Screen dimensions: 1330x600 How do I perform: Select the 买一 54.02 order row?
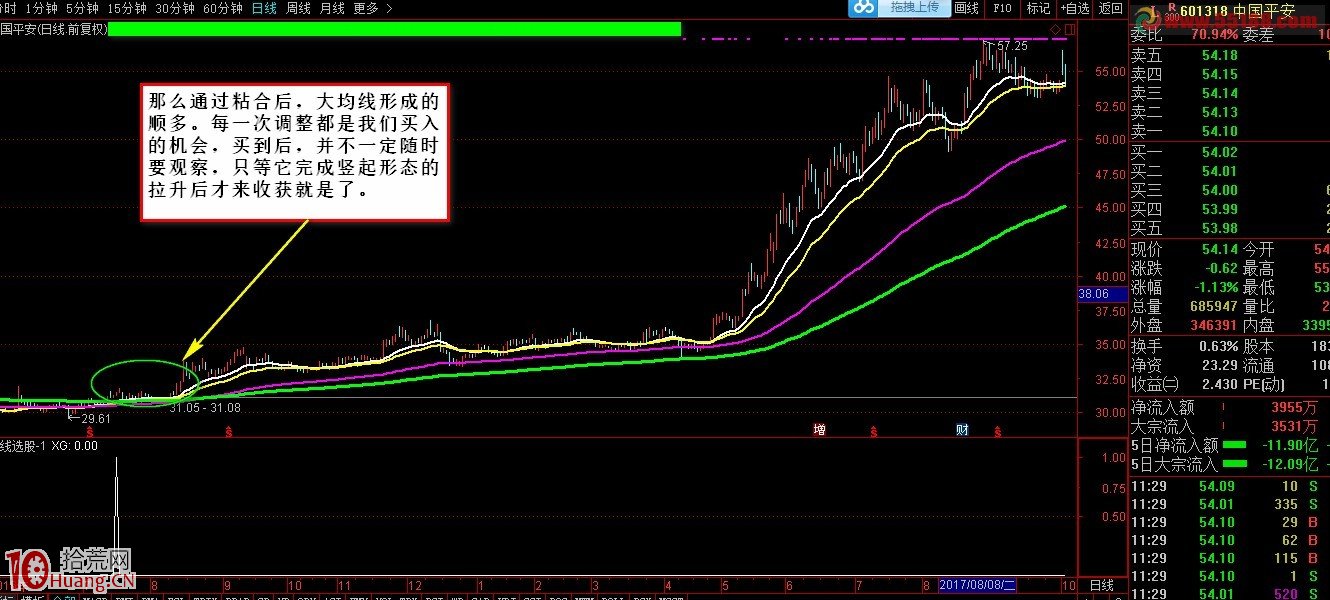[1229, 152]
